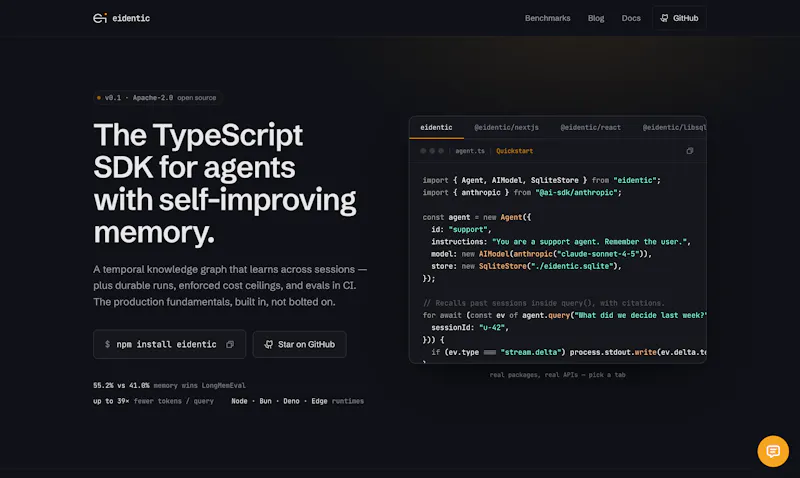Viewport: 800px width, 478px height.
Task: Click the Quickstart label in code header
Action: tap(514, 151)
